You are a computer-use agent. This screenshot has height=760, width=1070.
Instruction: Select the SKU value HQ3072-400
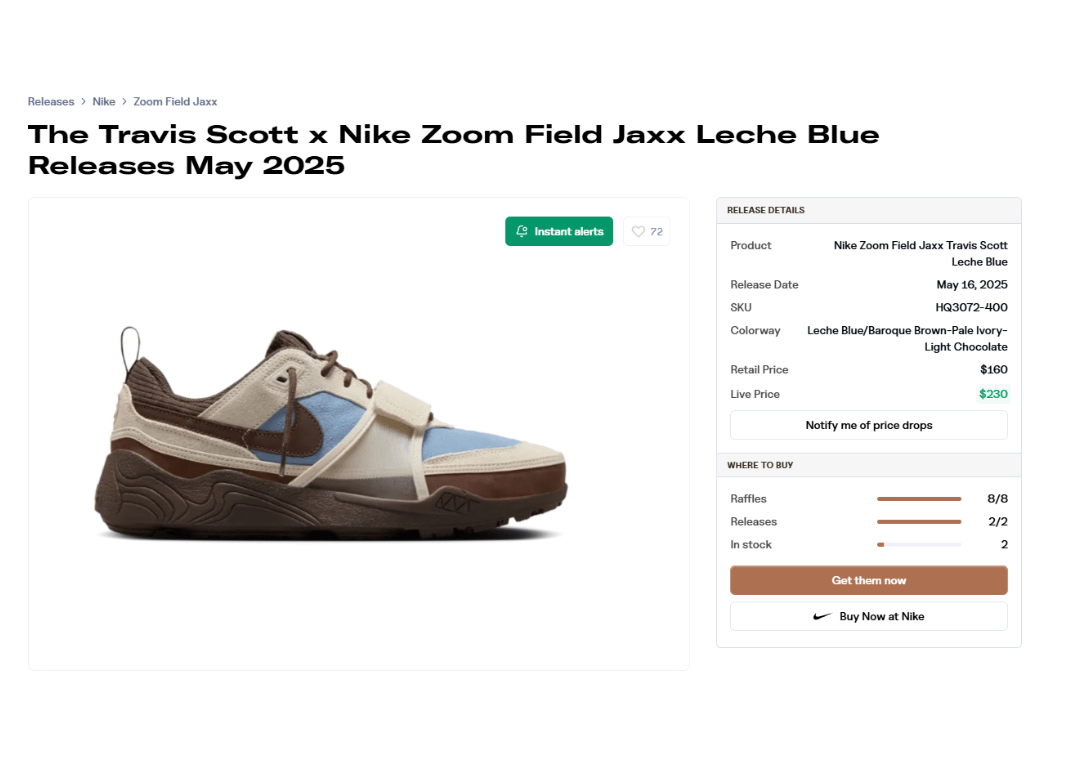pos(971,308)
